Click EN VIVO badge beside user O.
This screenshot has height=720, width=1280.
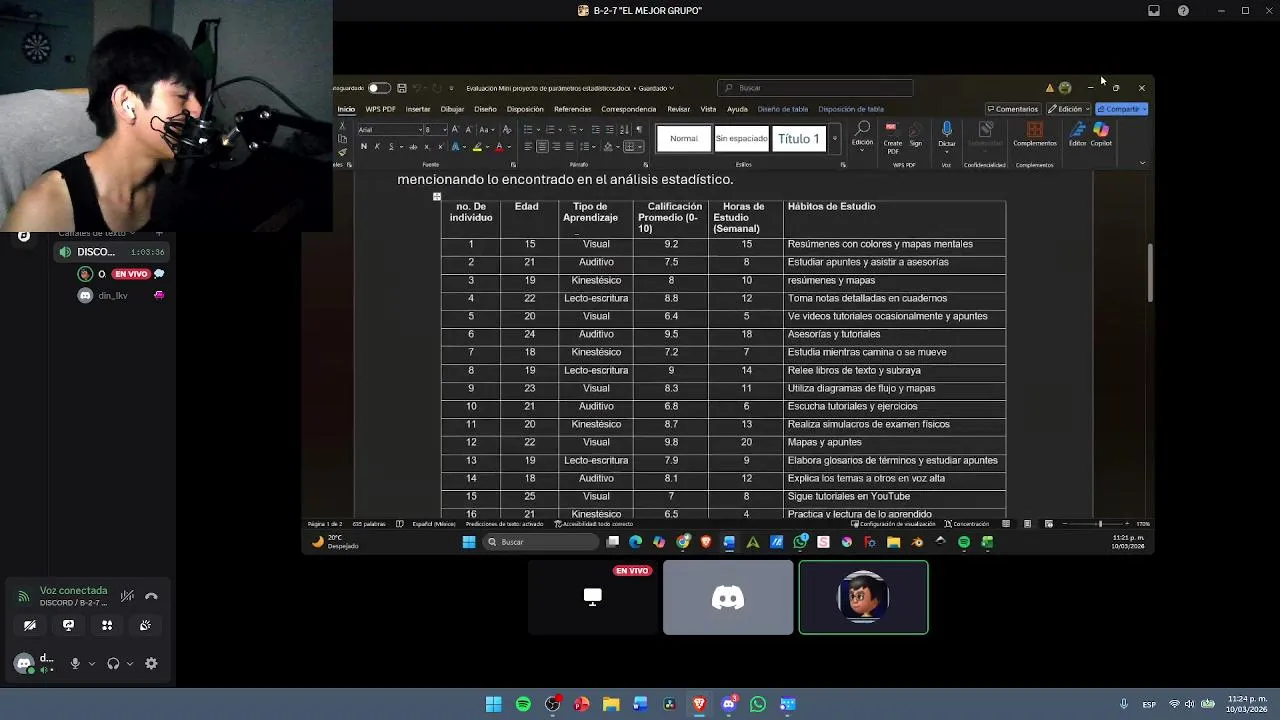tap(131, 274)
